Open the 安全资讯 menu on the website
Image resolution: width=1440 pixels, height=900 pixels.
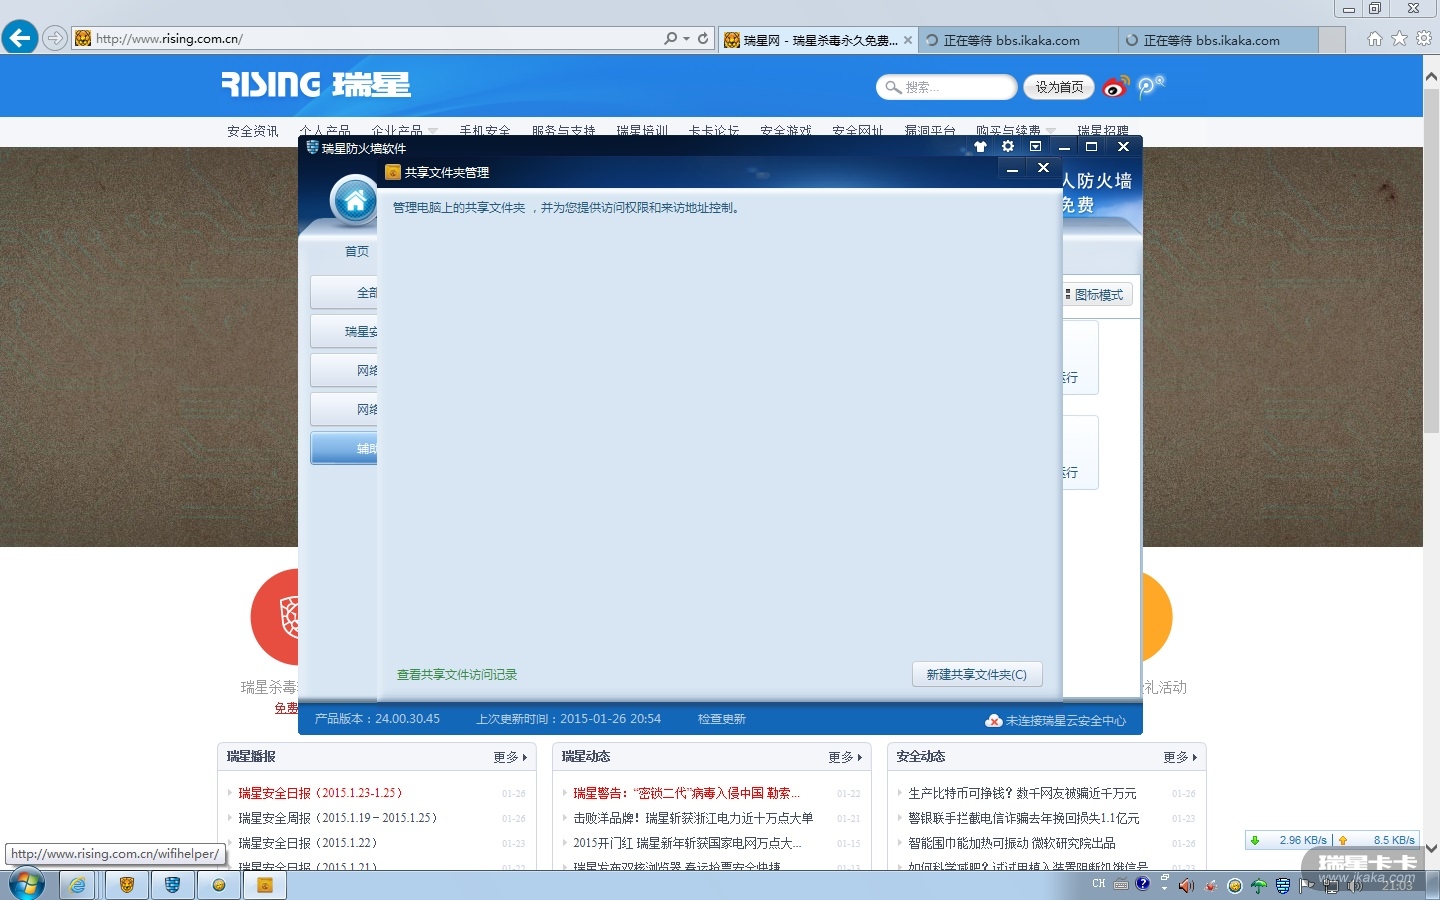tap(253, 131)
